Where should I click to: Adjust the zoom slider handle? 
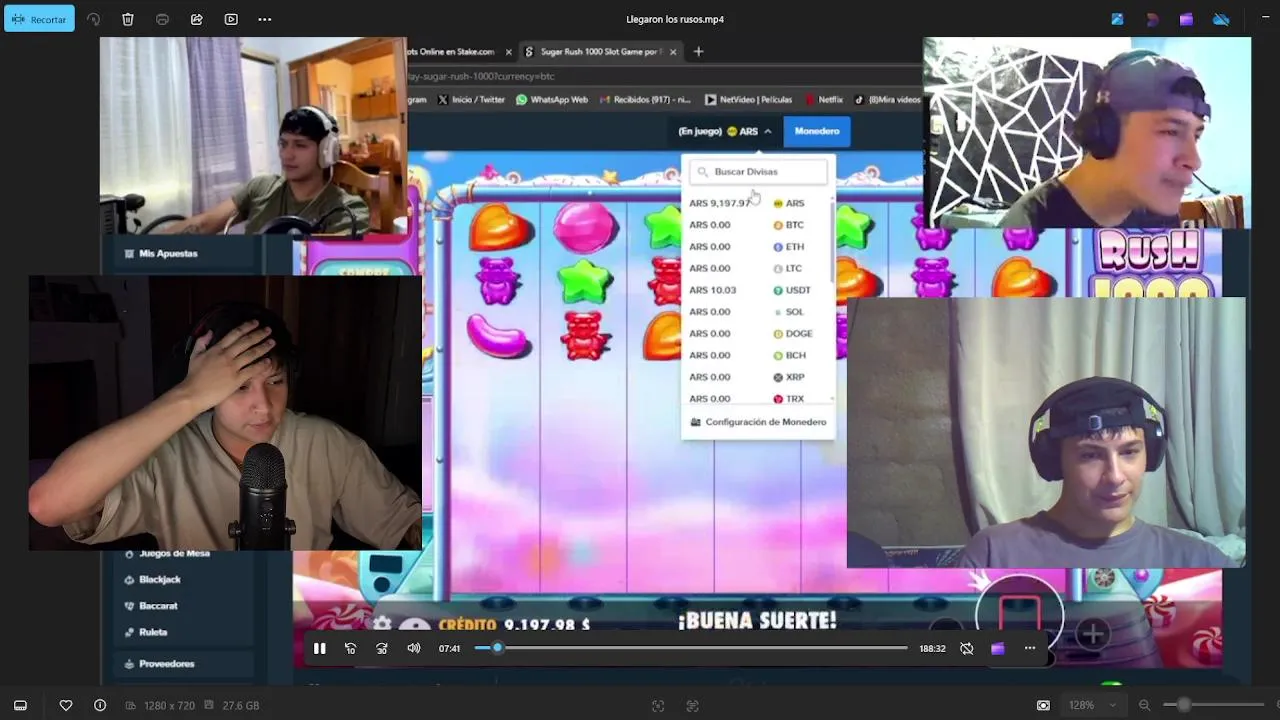point(1184,705)
